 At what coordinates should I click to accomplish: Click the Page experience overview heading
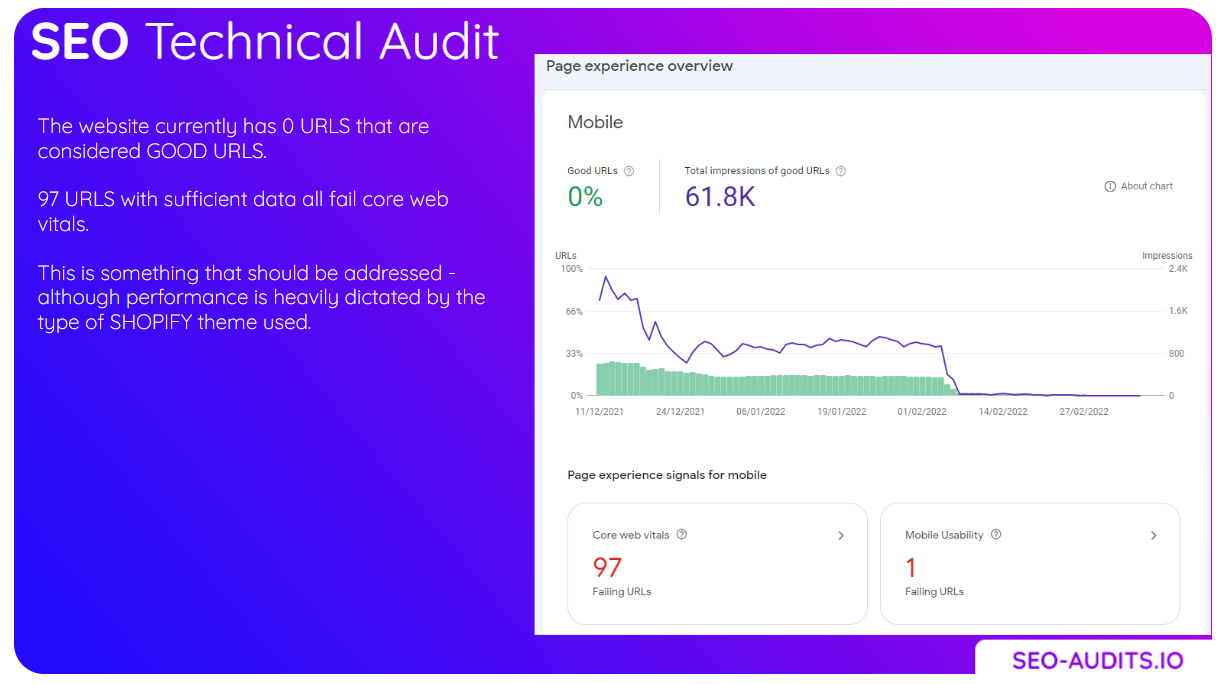click(639, 66)
